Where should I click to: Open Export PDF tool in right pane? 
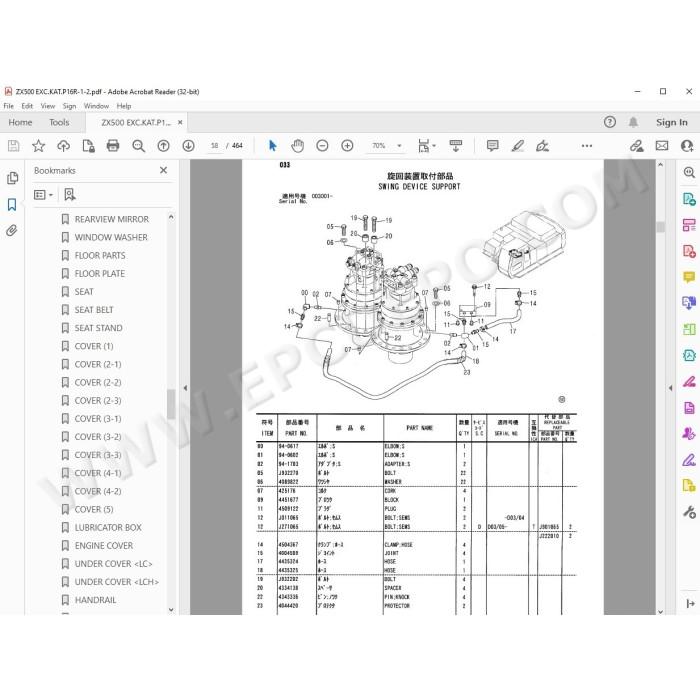click(689, 199)
